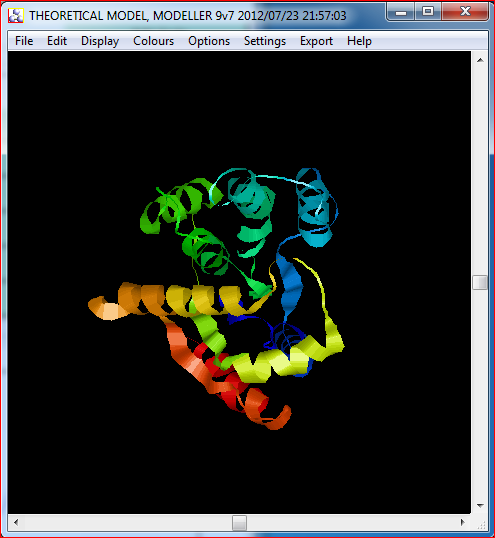This screenshot has width=495, height=538.
Task: Click the horizontal scrollbar right arrow
Action: (463, 523)
